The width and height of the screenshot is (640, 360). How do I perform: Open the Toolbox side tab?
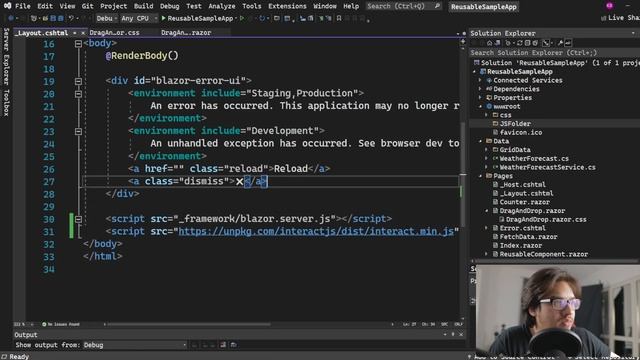(6, 102)
